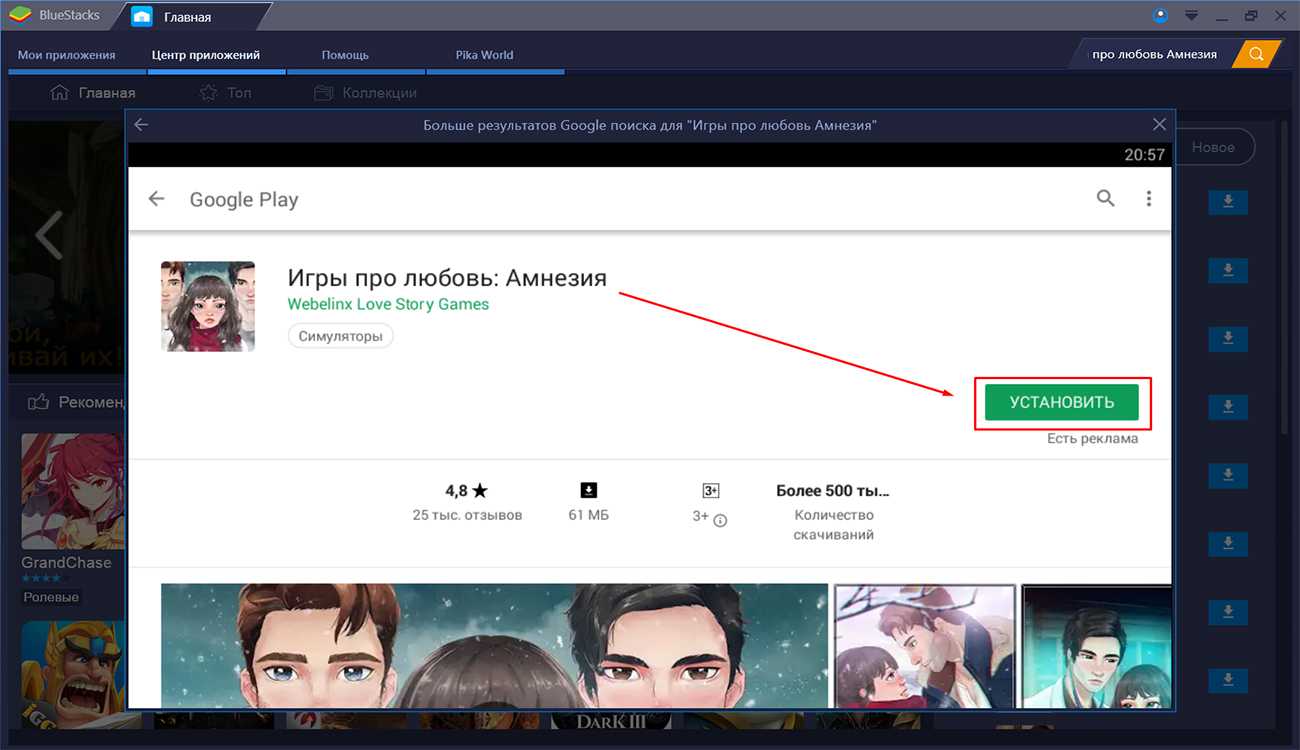This screenshot has height=750, width=1300.
Task: Open the Помощь tab
Action: (345, 55)
